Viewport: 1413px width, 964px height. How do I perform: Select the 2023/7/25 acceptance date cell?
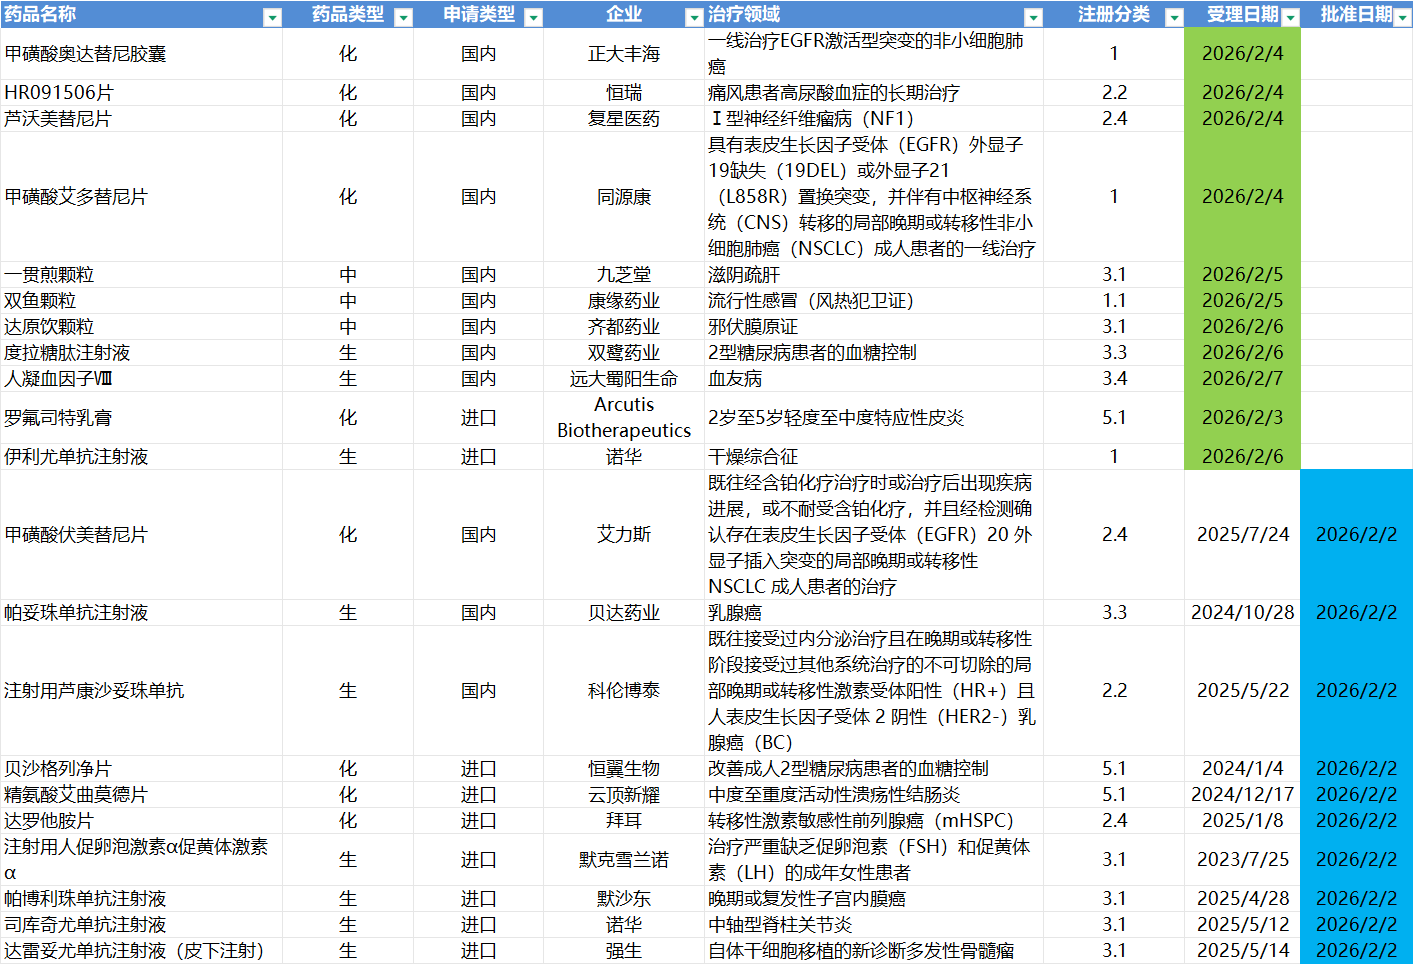pyautogui.click(x=1242, y=860)
